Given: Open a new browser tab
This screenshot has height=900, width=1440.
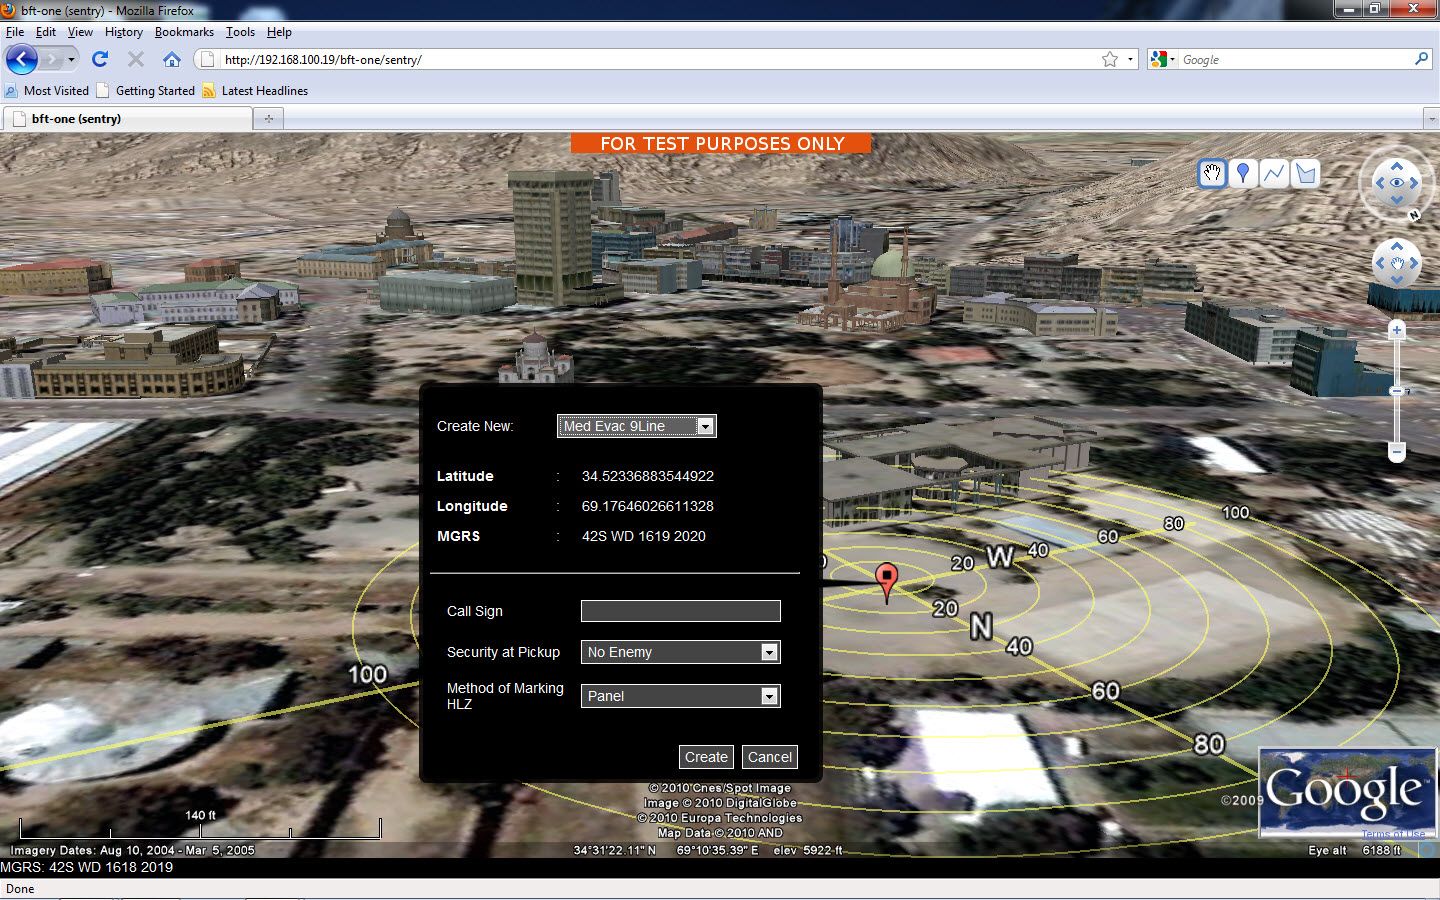Looking at the screenshot, I should pos(268,119).
